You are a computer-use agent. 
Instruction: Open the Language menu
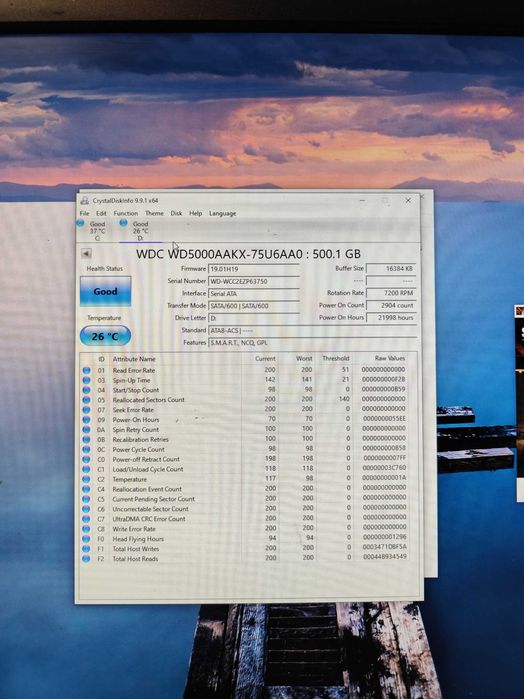(223, 214)
